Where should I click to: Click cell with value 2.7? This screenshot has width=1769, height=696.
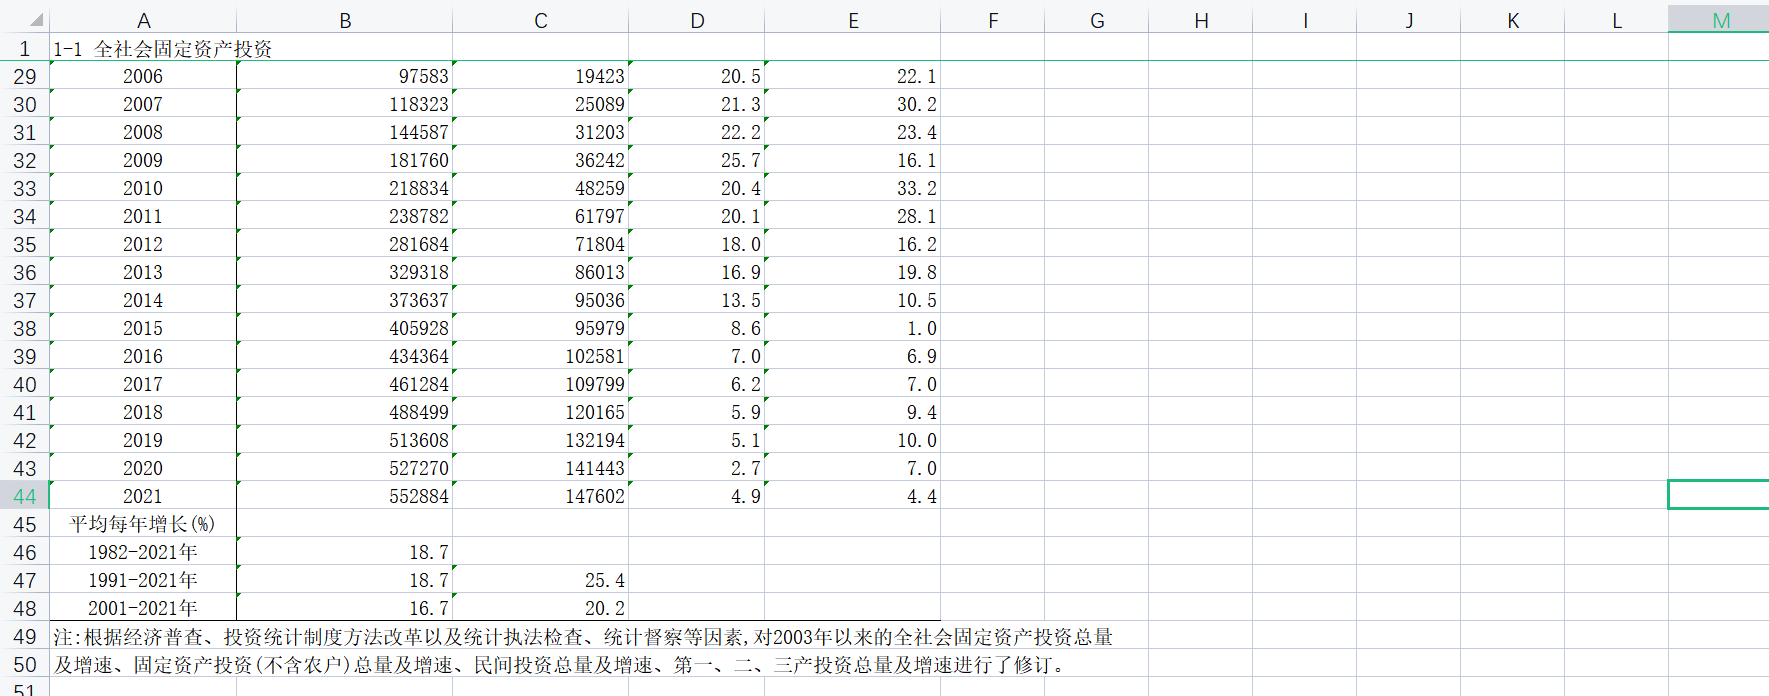[697, 468]
